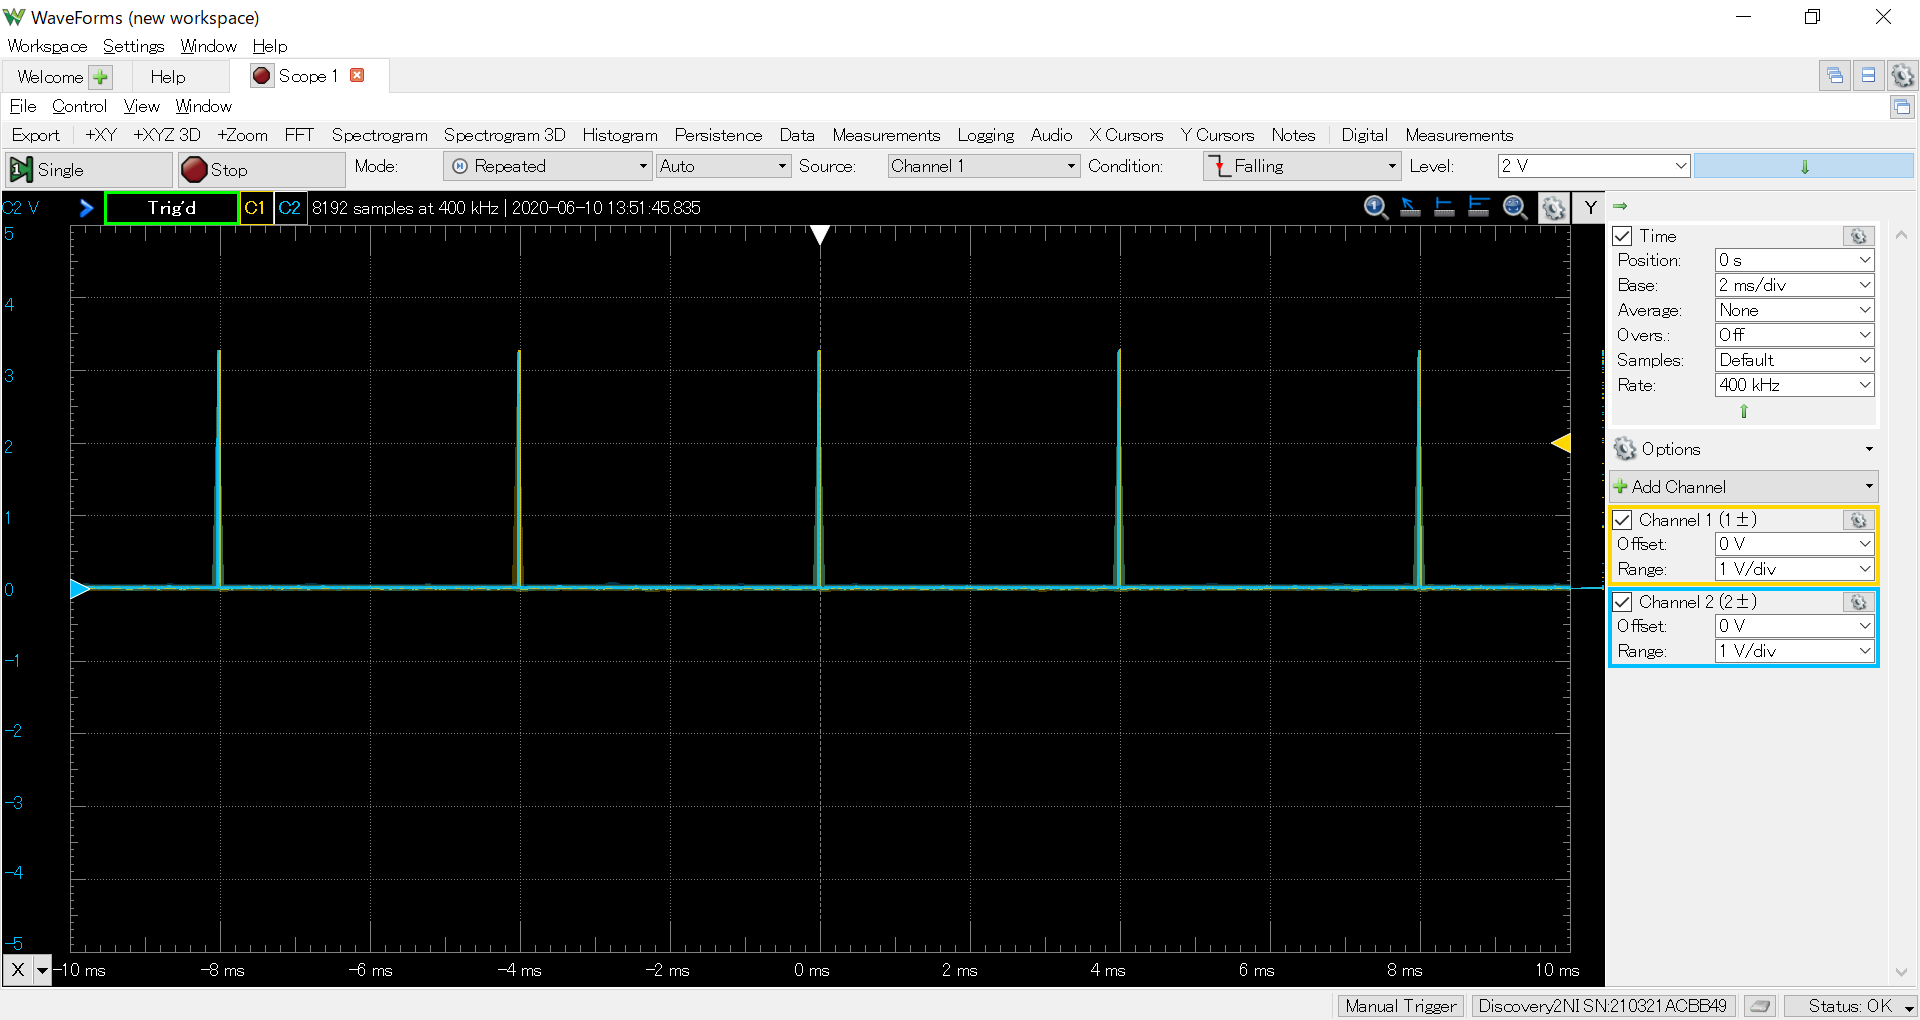The width and height of the screenshot is (1920, 1020).
Task: Click the device icon in status bar
Action: (x=1761, y=1006)
